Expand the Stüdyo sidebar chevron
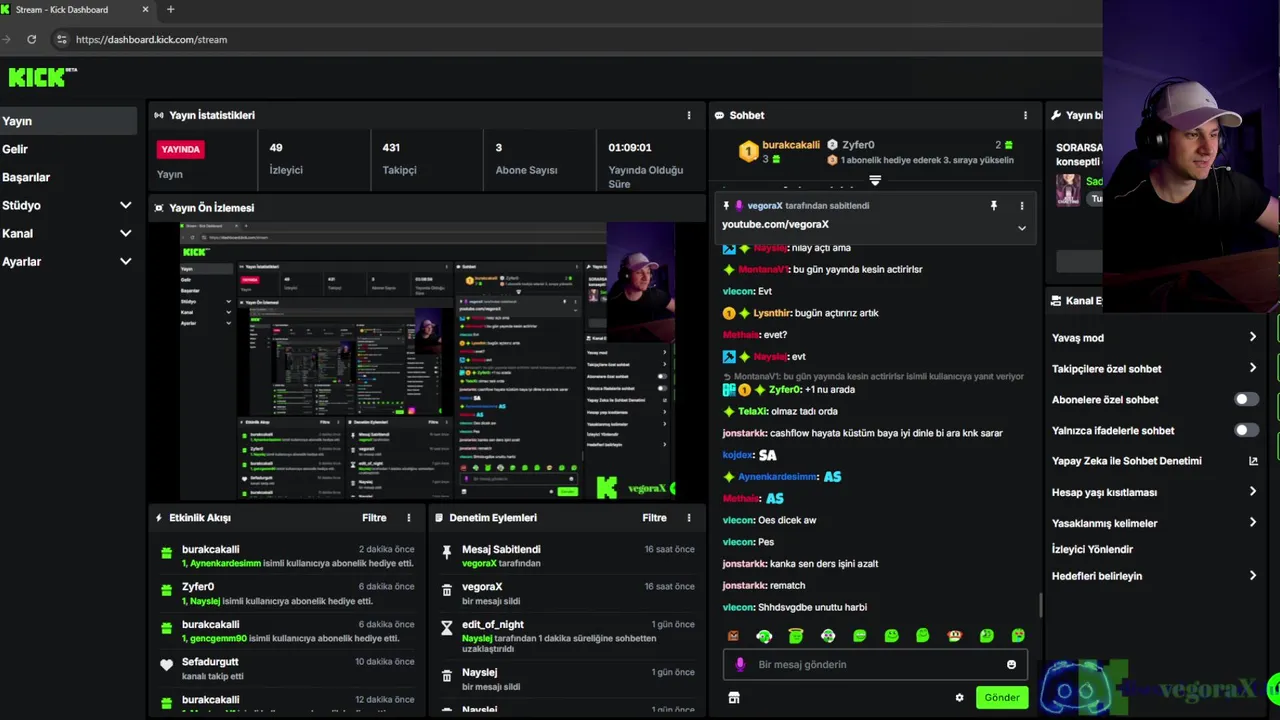The height and width of the screenshot is (720, 1280). click(125, 205)
